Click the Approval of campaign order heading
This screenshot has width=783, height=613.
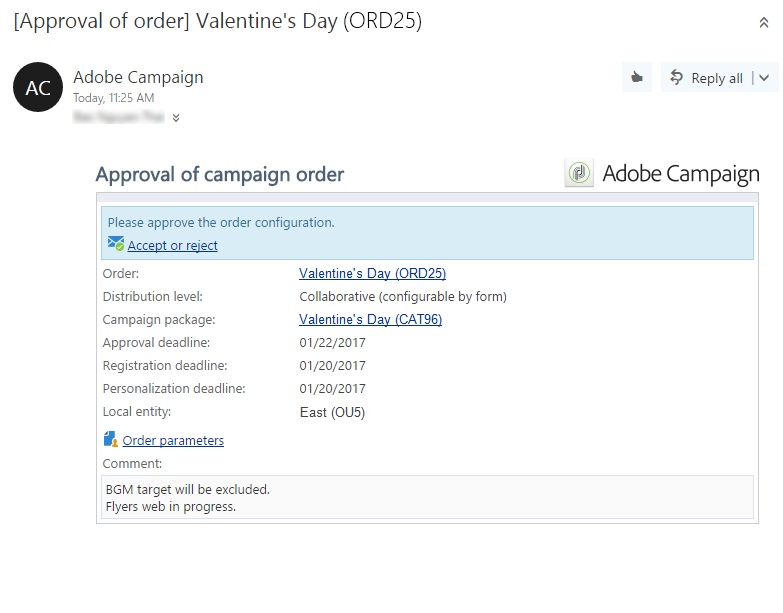pyautogui.click(x=220, y=175)
